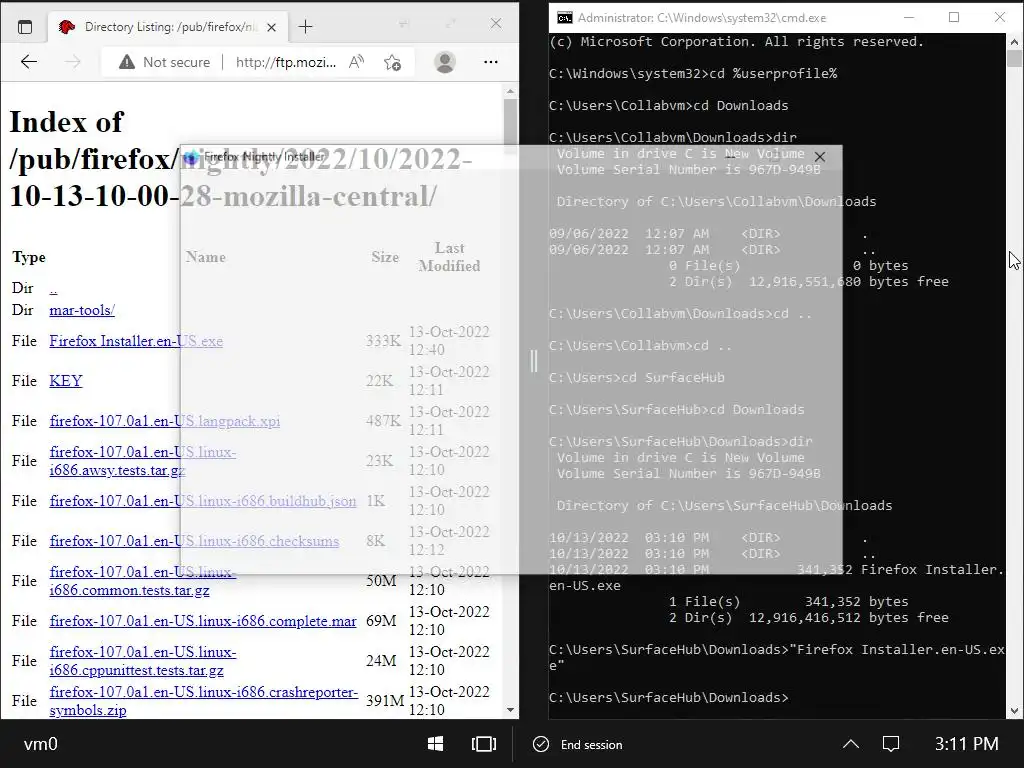This screenshot has height=768, width=1024.
Task: Open linux-i686.awsy.tests.tar.gz link
Action: 143,461
